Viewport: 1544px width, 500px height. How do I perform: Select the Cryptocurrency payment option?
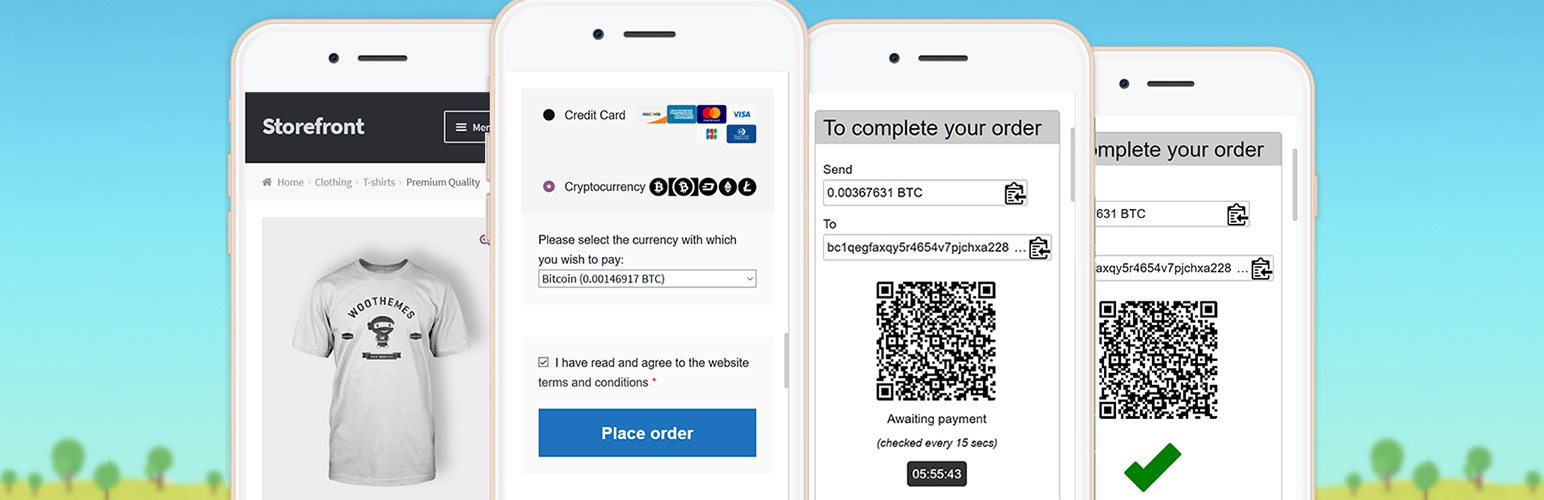(549, 186)
